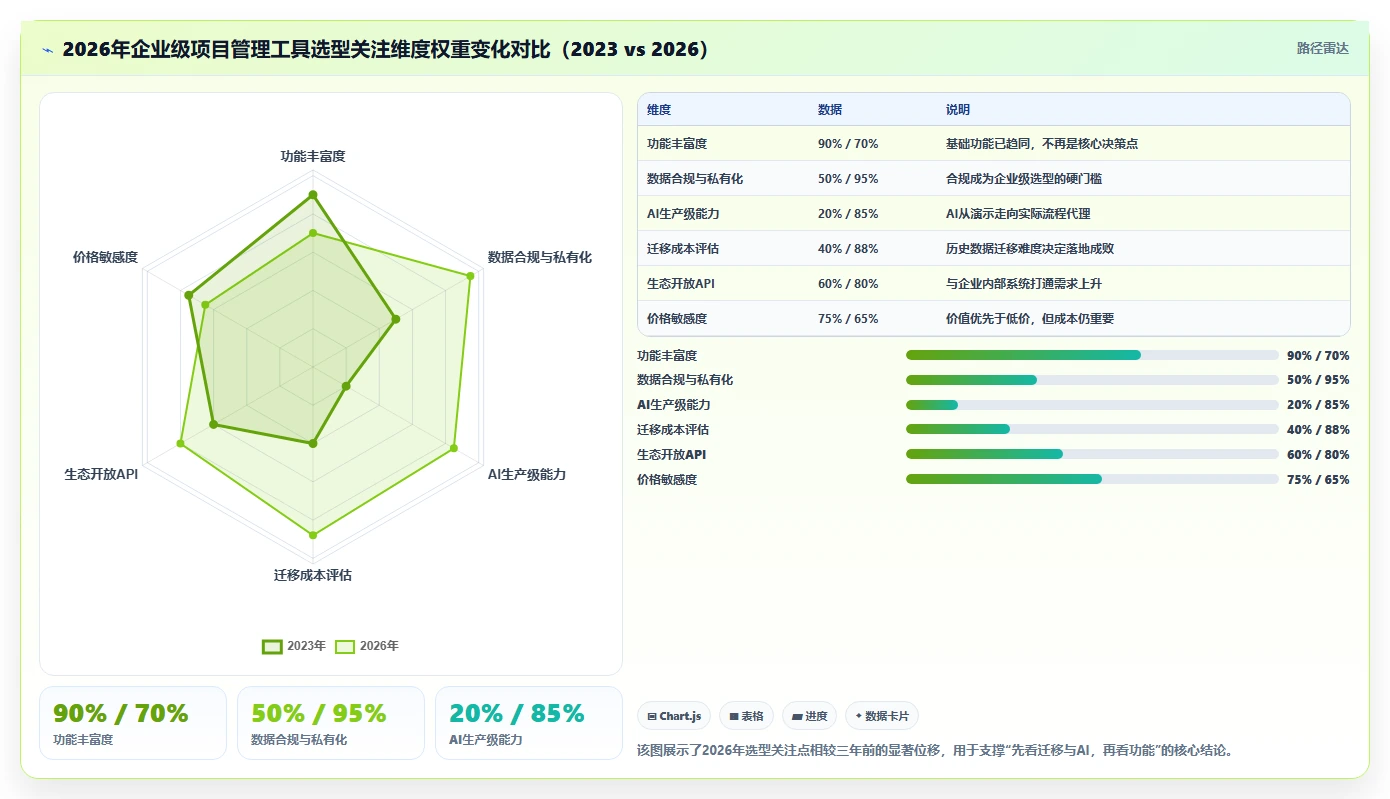Click the AI生产级能力 progress bar
Screen dimensions: 1390x799
click(x=1092, y=405)
